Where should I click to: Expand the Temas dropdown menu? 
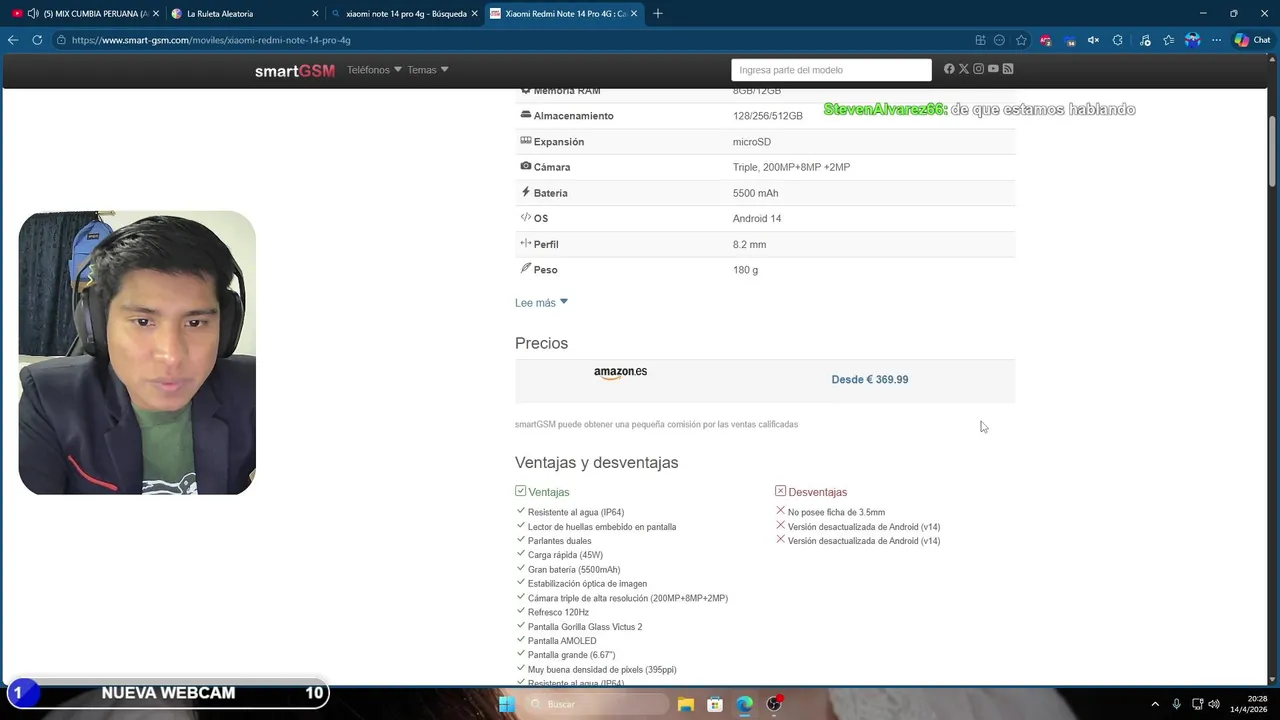pyautogui.click(x=428, y=70)
